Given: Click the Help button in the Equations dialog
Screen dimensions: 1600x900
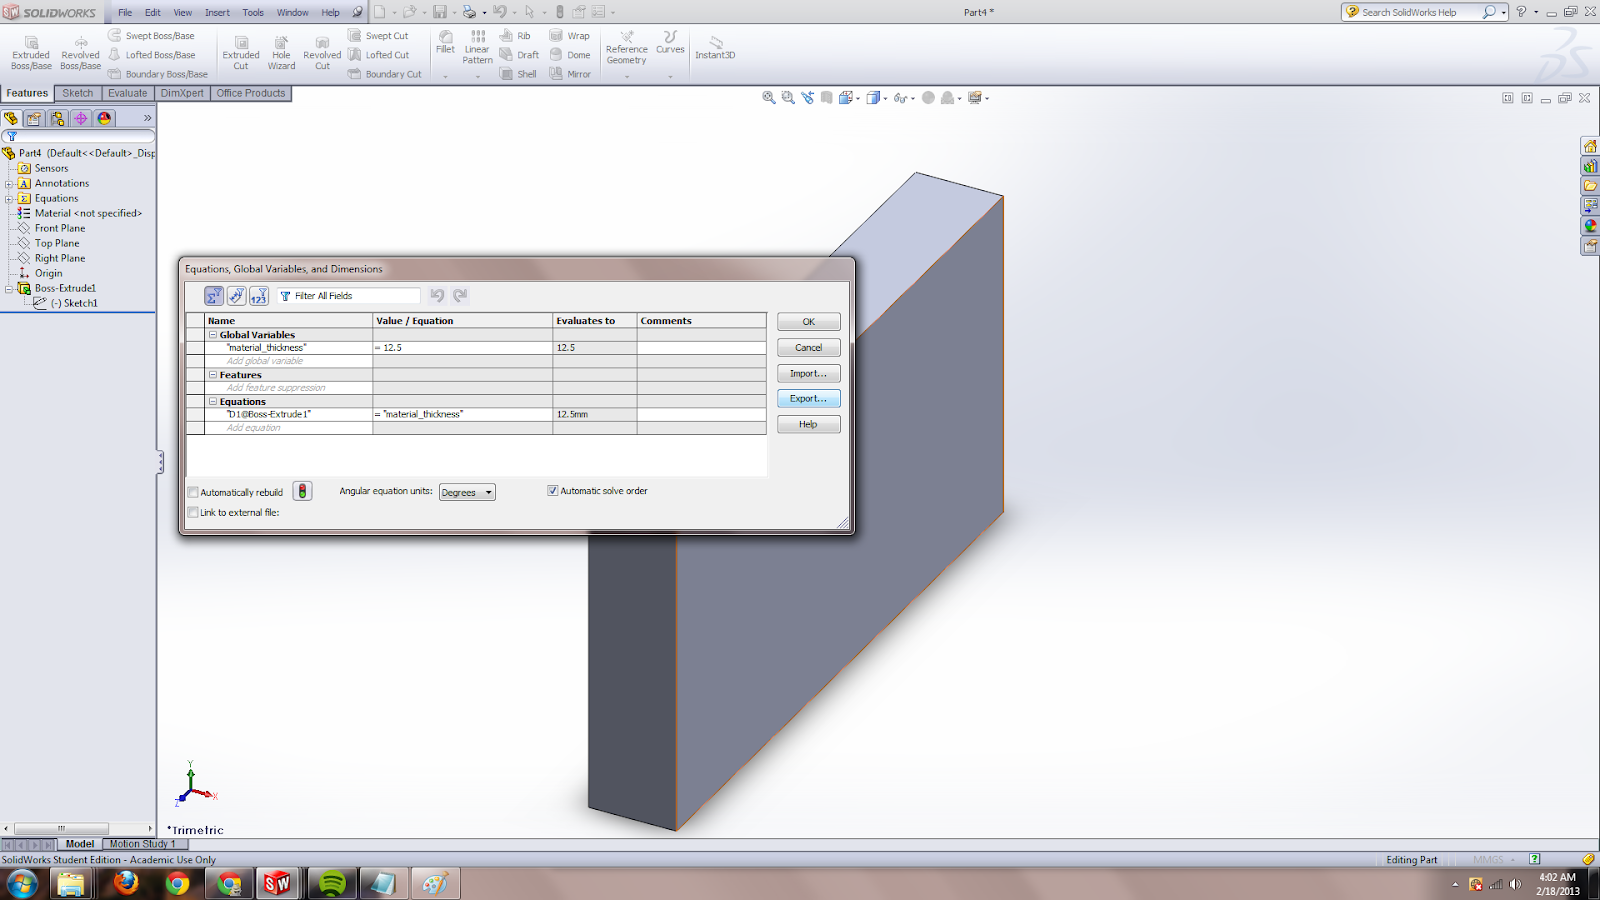Looking at the screenshot, I should pyautogui.click(x=809, y=424).
